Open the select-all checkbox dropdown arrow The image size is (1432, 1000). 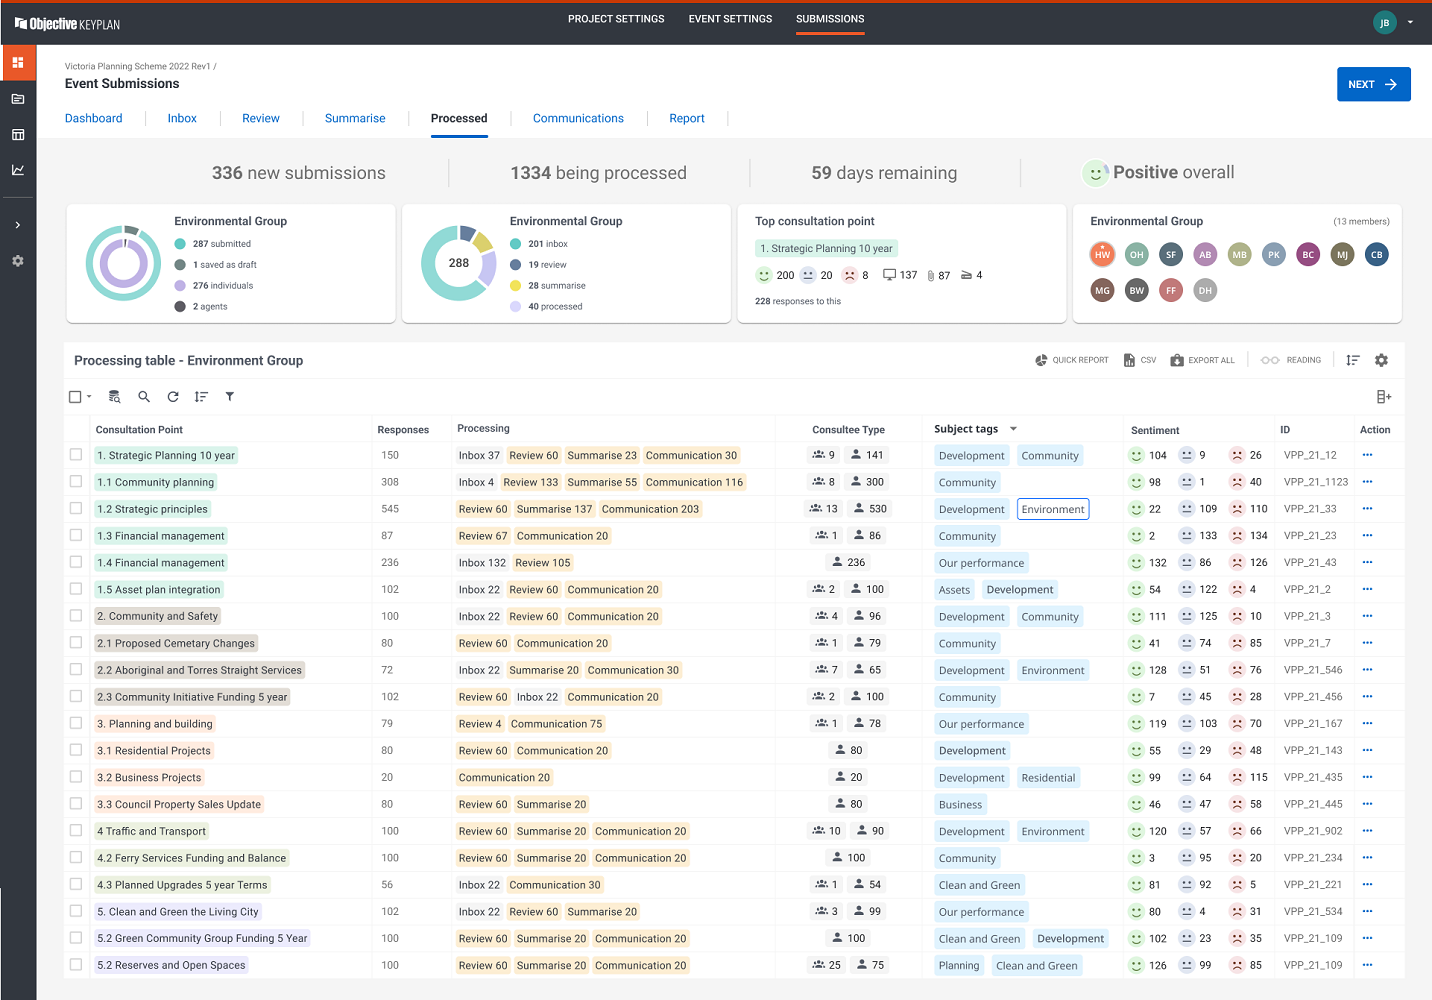pyautogui.click(x=89, y=397)
